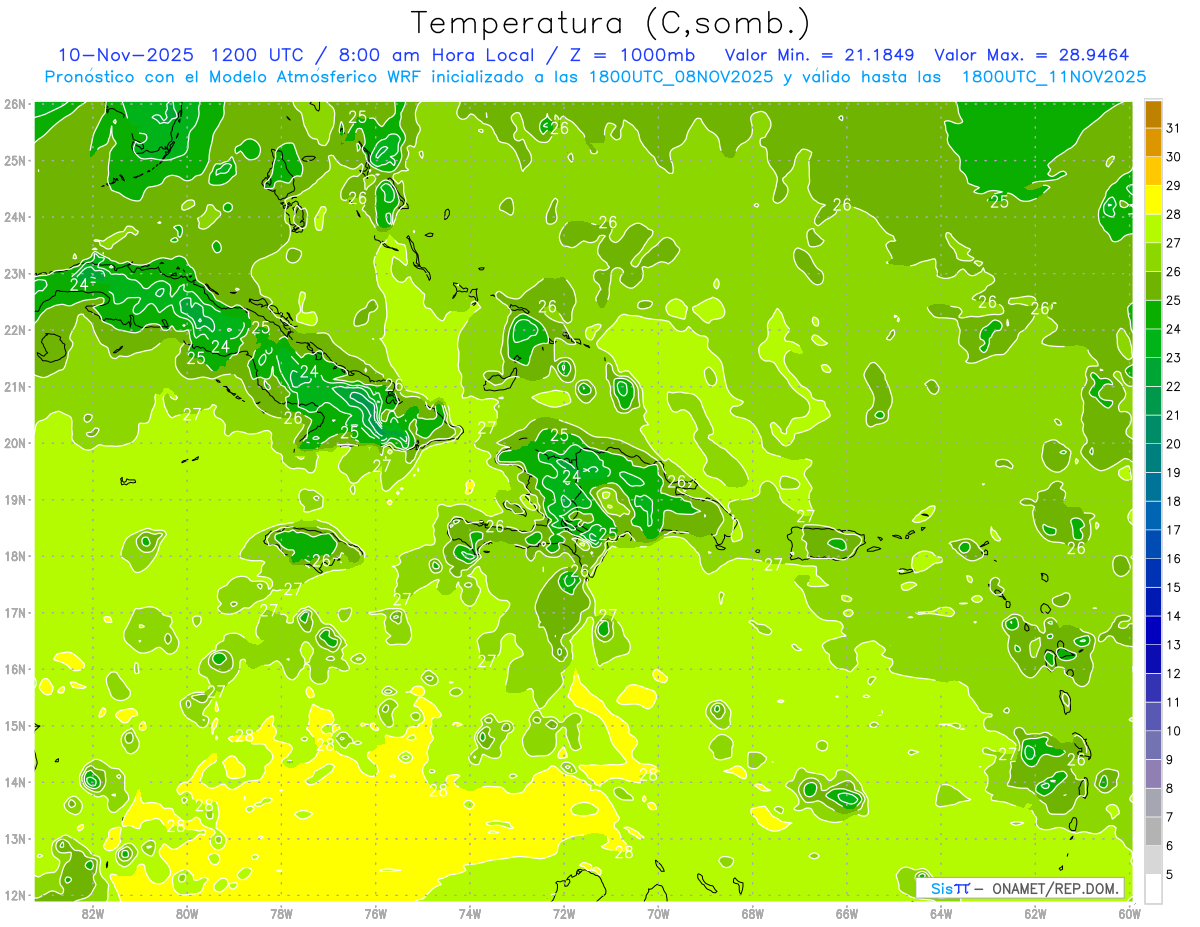Click the purple legend segment between 9 and 10

pyautogui.click(x=1153, y=745)
